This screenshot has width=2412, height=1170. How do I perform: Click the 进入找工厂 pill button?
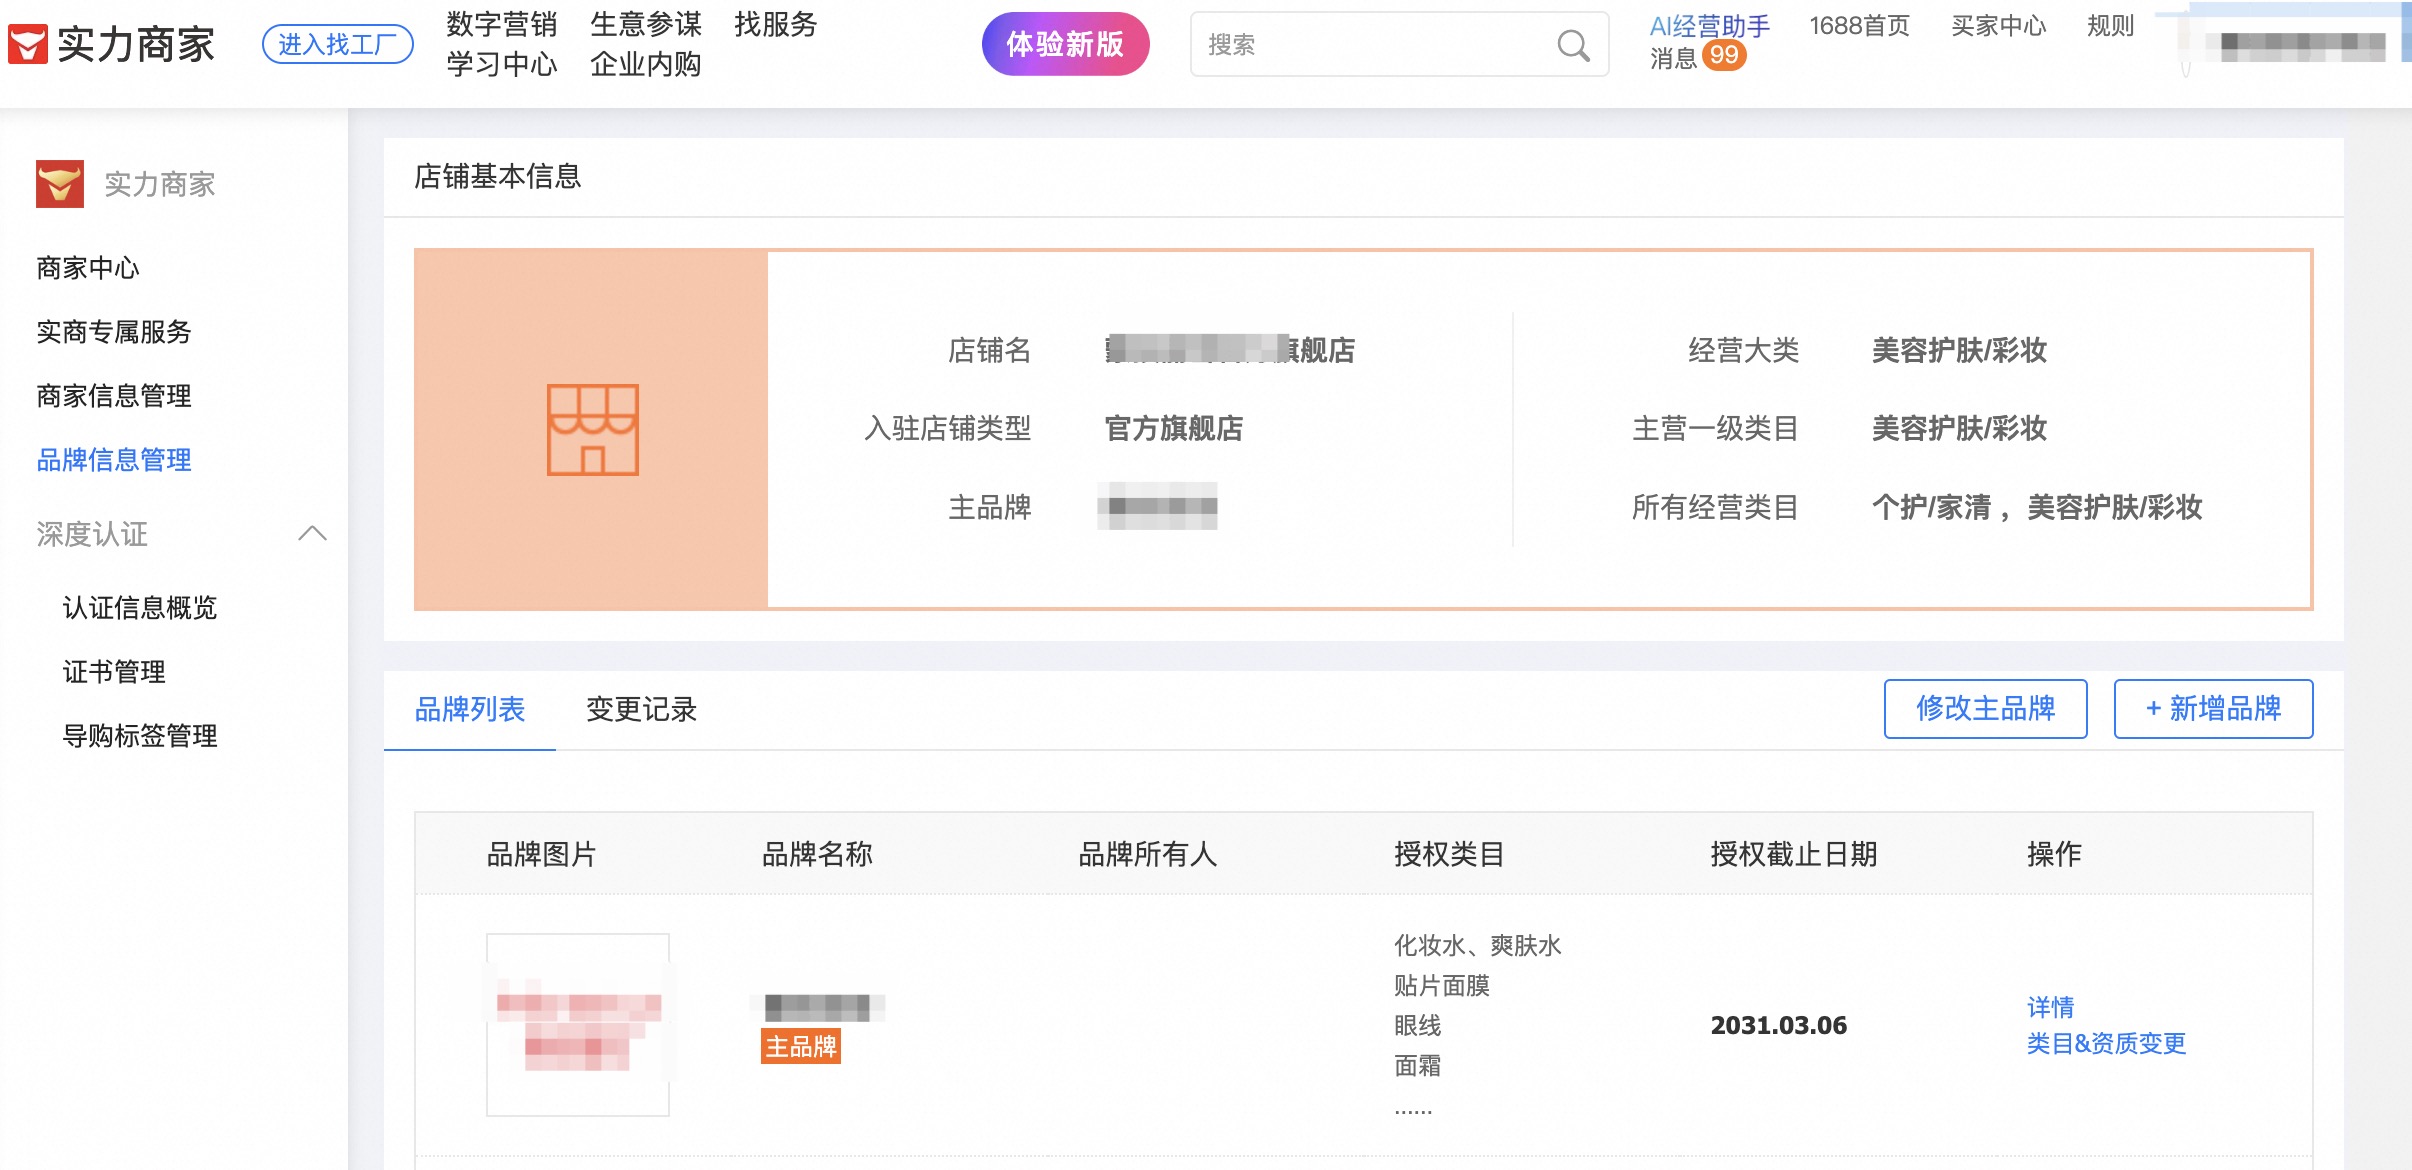pos(337,44)
